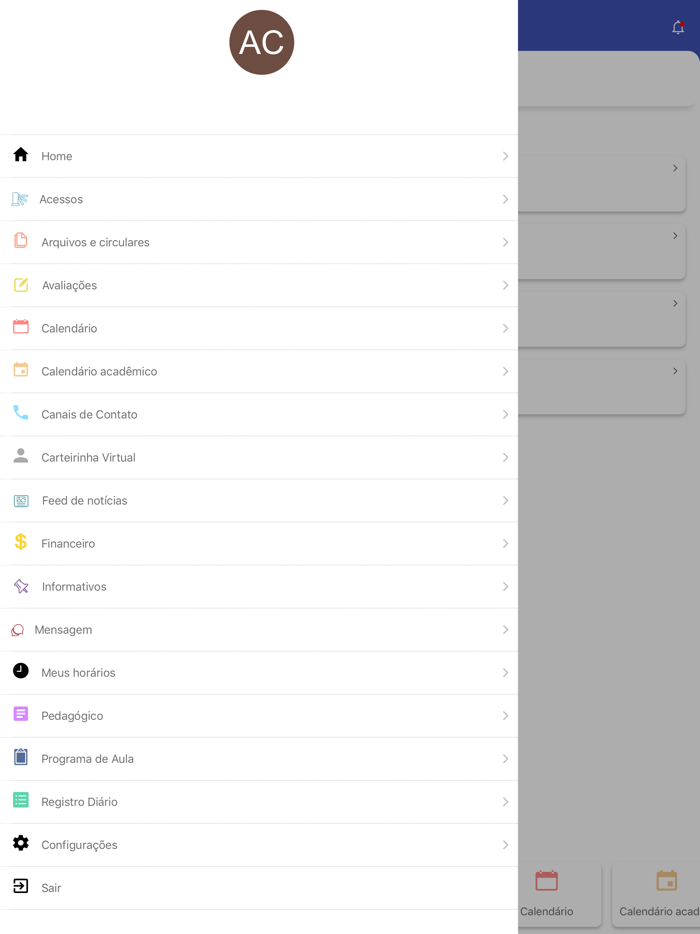
Task: Expand the Informativos row chevron
Action: click(505, 587)
